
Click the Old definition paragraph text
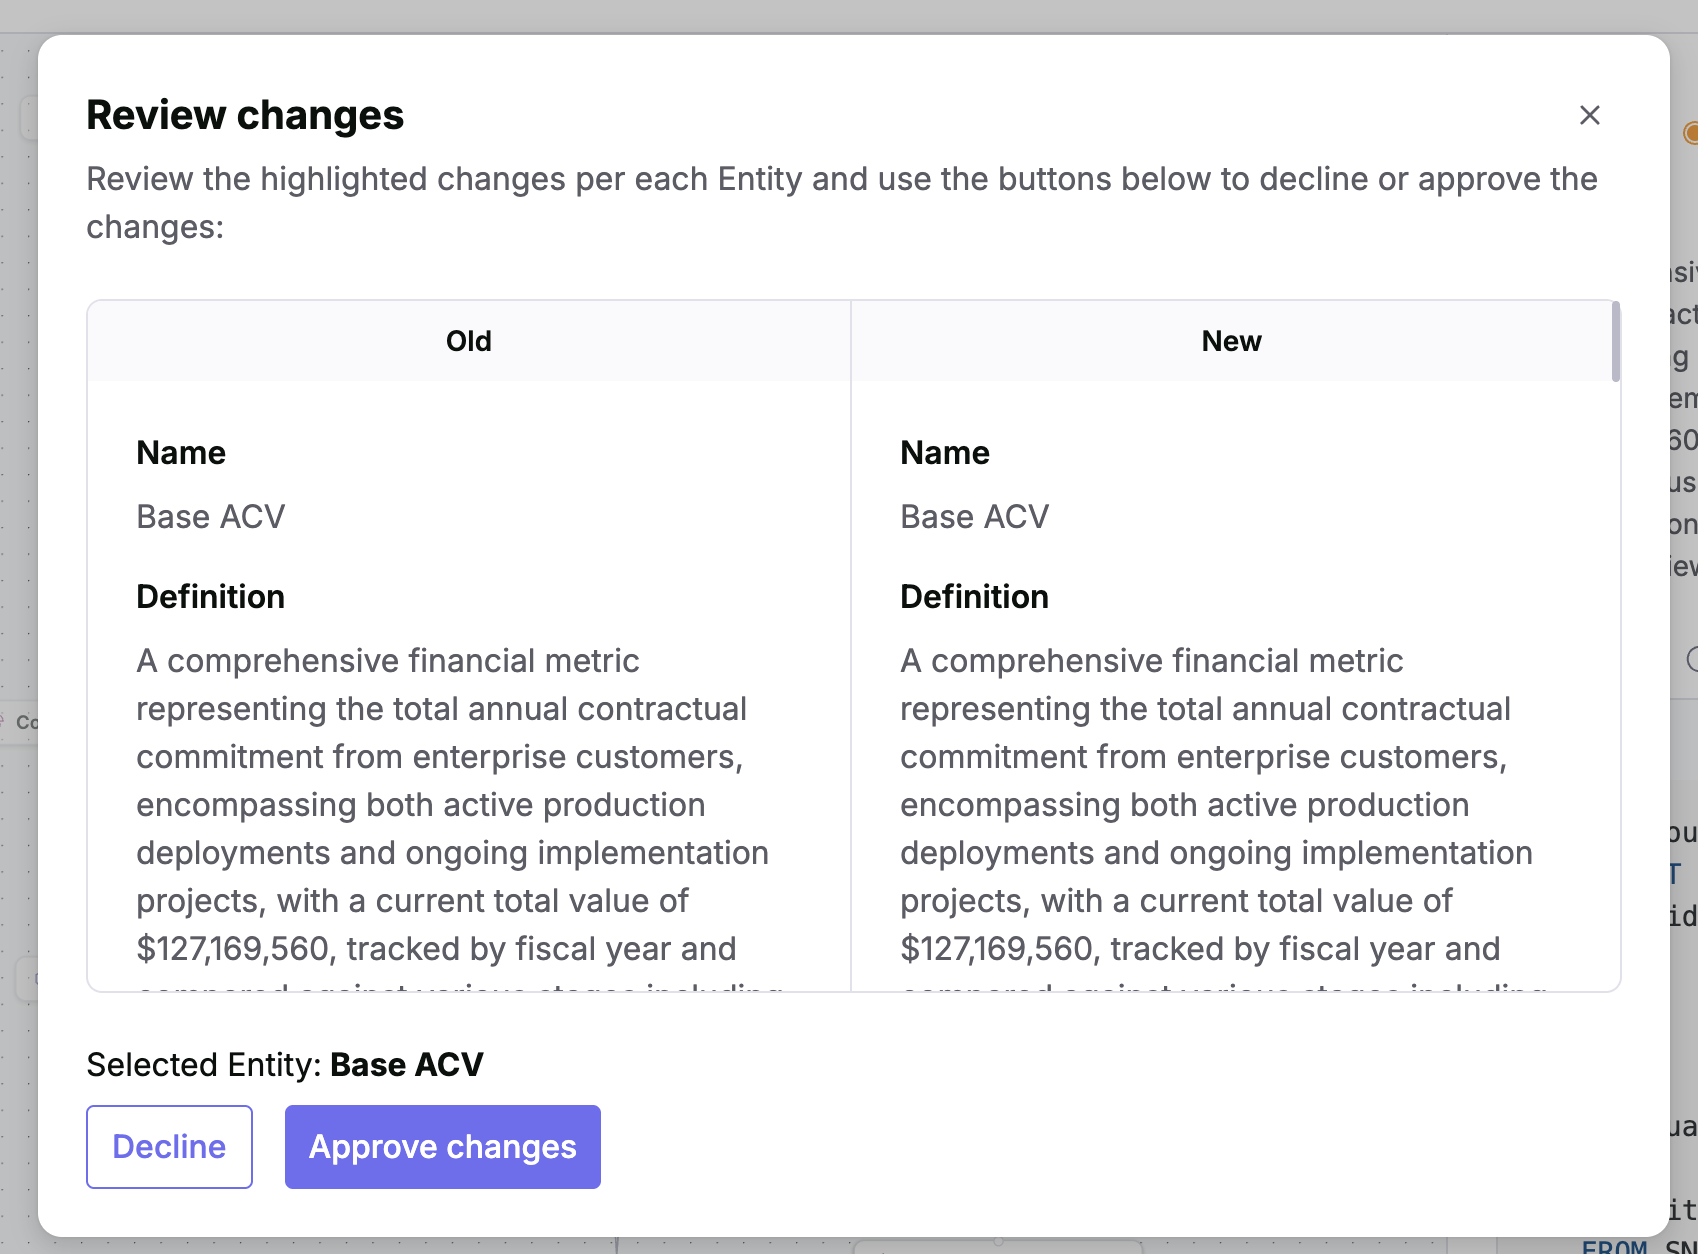[440, 805]
